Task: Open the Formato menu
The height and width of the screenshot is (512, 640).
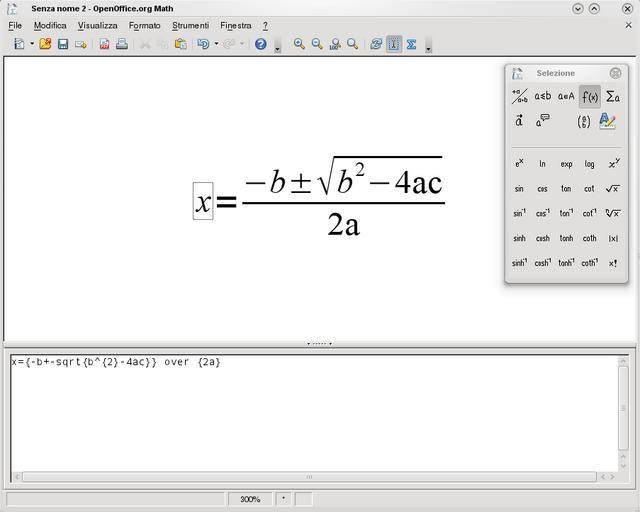Action: tap(144, 25)
